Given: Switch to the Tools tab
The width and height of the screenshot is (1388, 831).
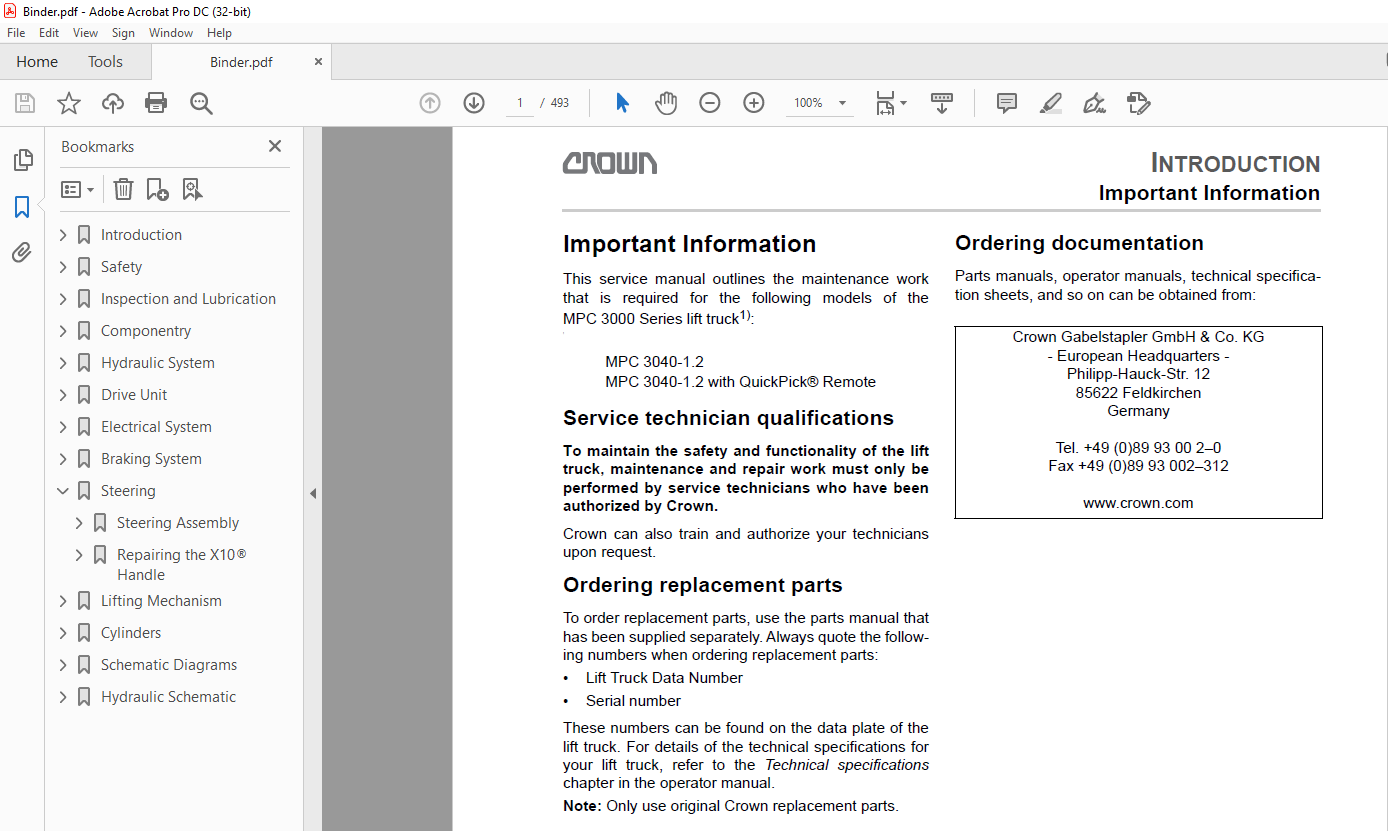Looking at the screenshot, I should tap(105, 62).
